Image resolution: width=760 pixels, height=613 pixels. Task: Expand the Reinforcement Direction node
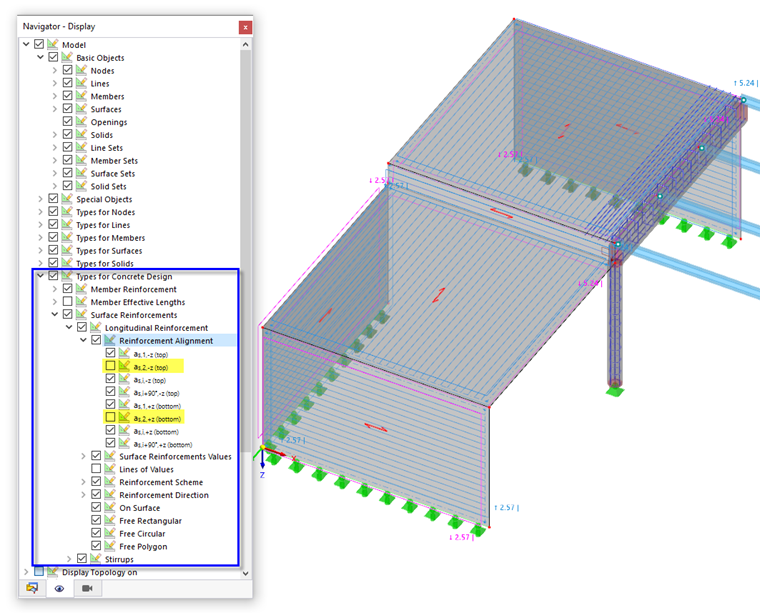pos(83,495)
